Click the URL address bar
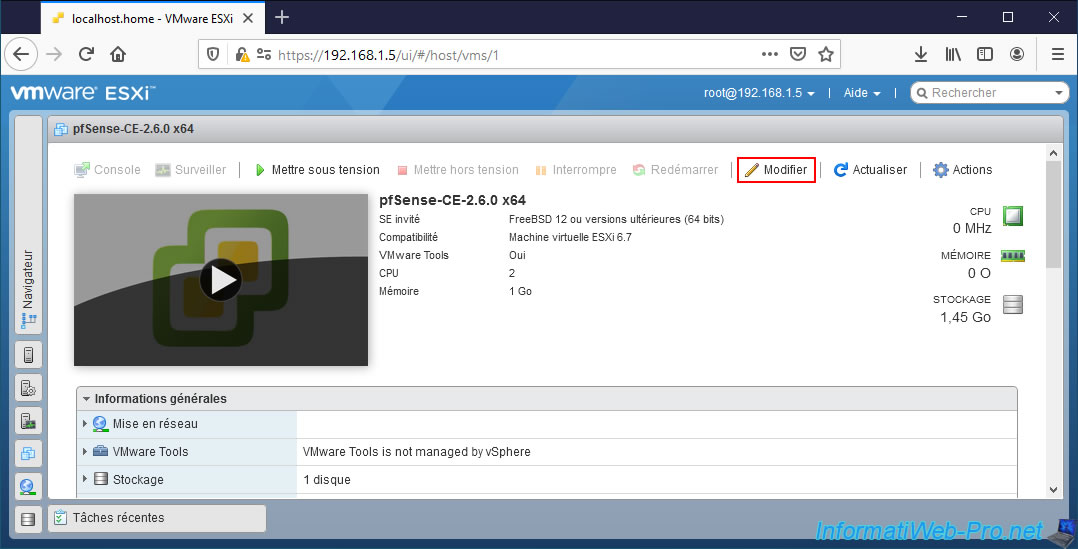The width and height of the screenshot is (1078, 549). pyautogui.click(x=518, y=54)
